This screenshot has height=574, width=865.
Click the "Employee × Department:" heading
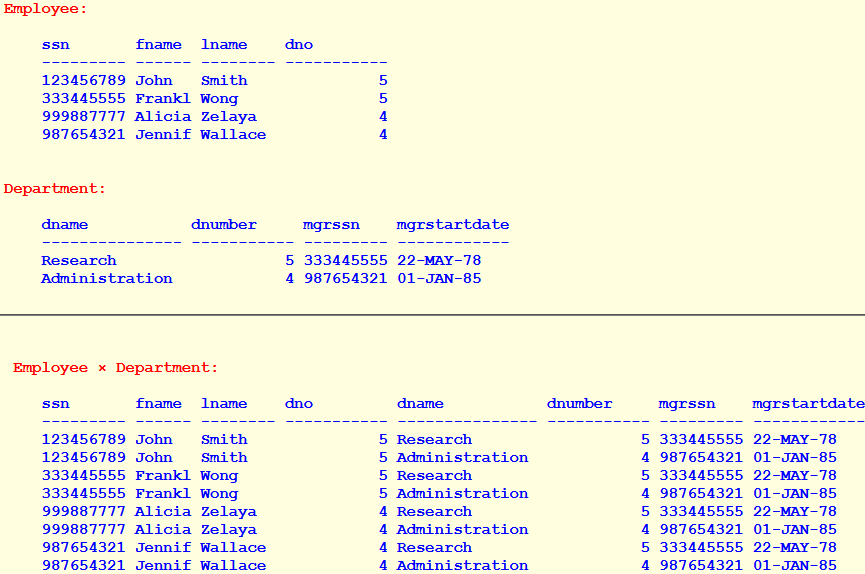pos(115,368)
